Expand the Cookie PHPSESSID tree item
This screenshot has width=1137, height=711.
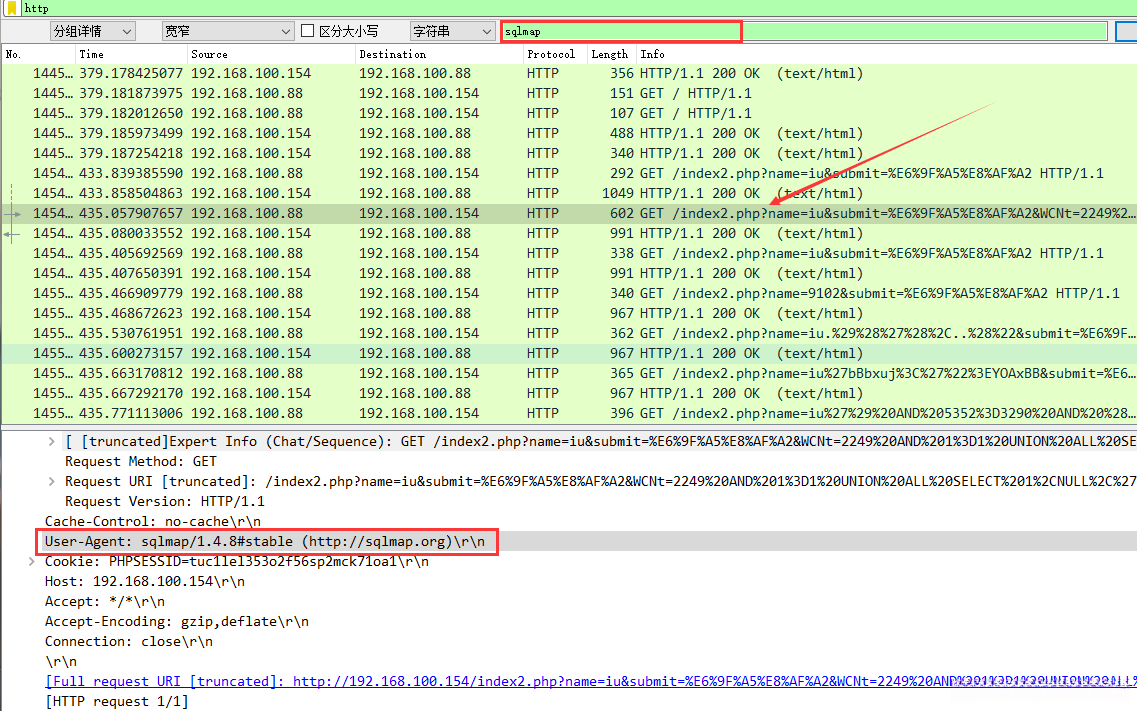pyautogui.click(x=32, y=562)
